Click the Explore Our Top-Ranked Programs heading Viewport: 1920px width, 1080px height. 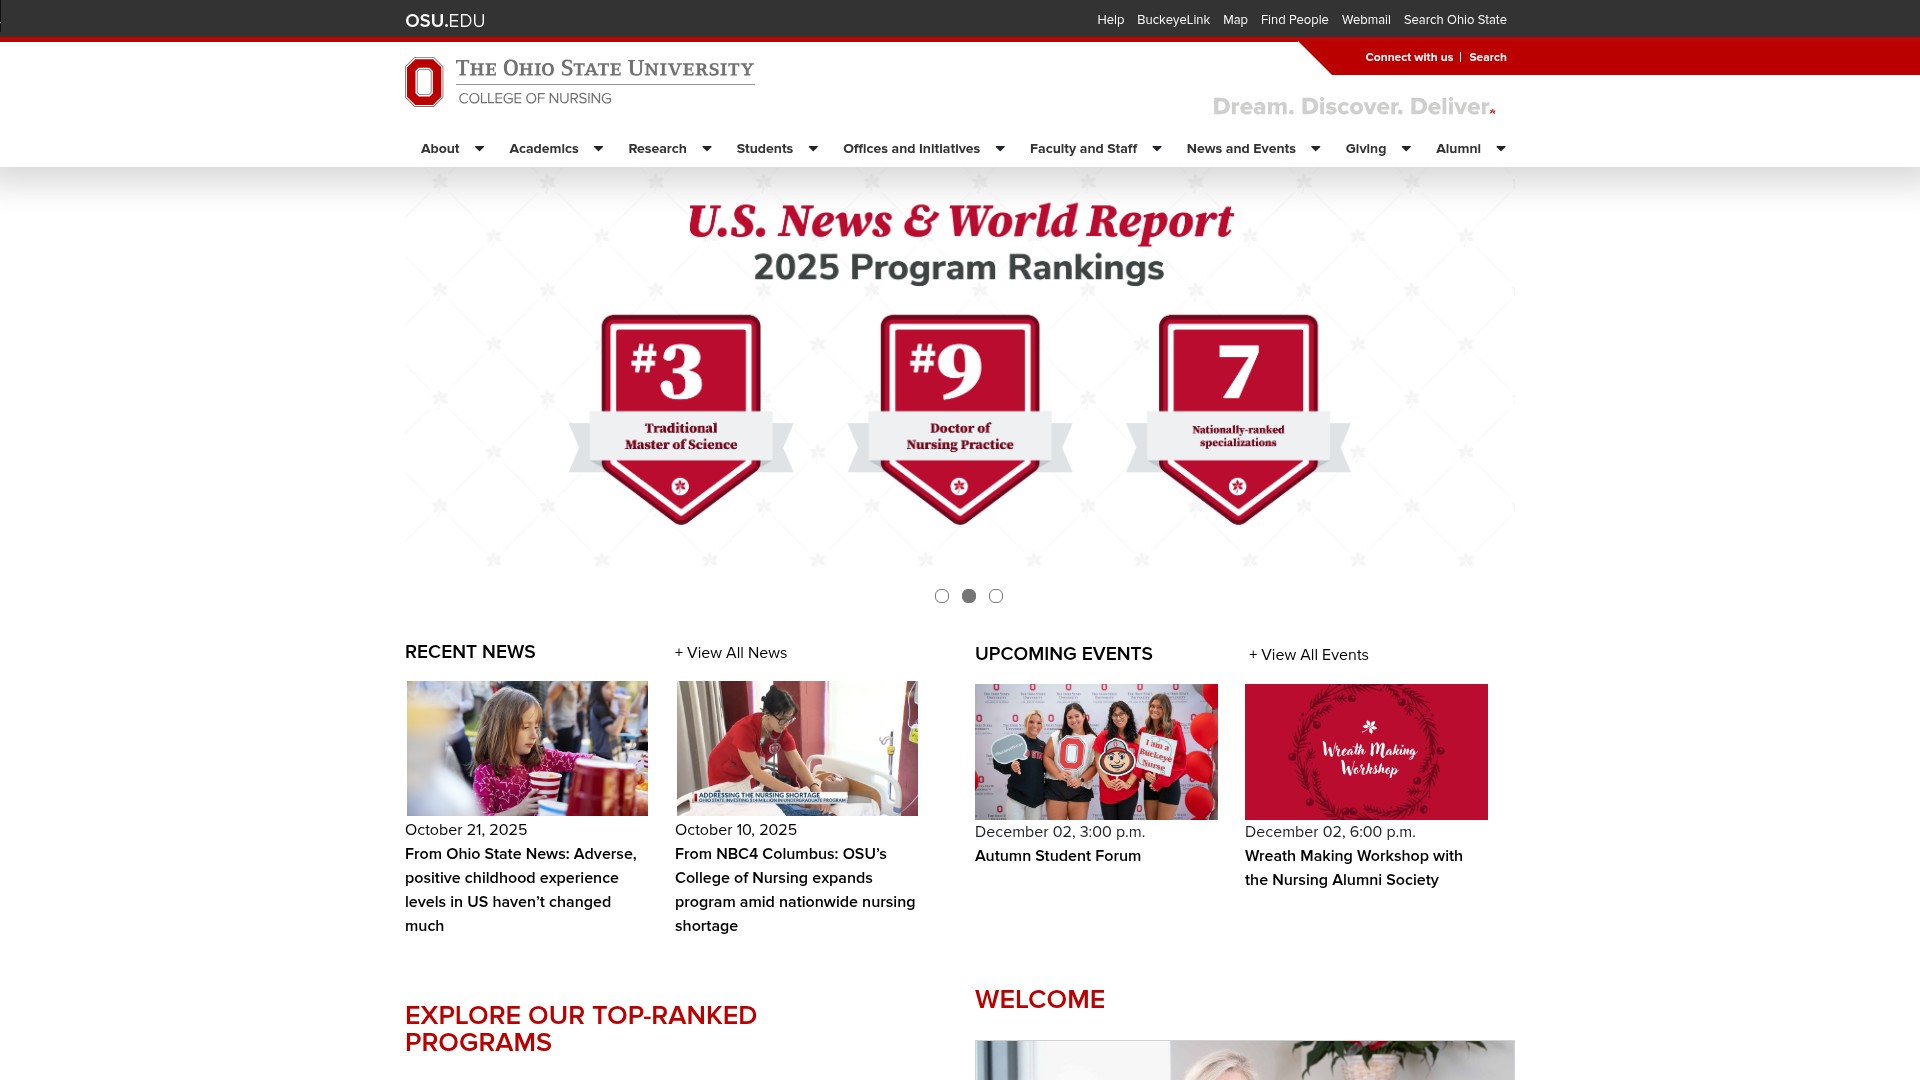click(581, 1029)
